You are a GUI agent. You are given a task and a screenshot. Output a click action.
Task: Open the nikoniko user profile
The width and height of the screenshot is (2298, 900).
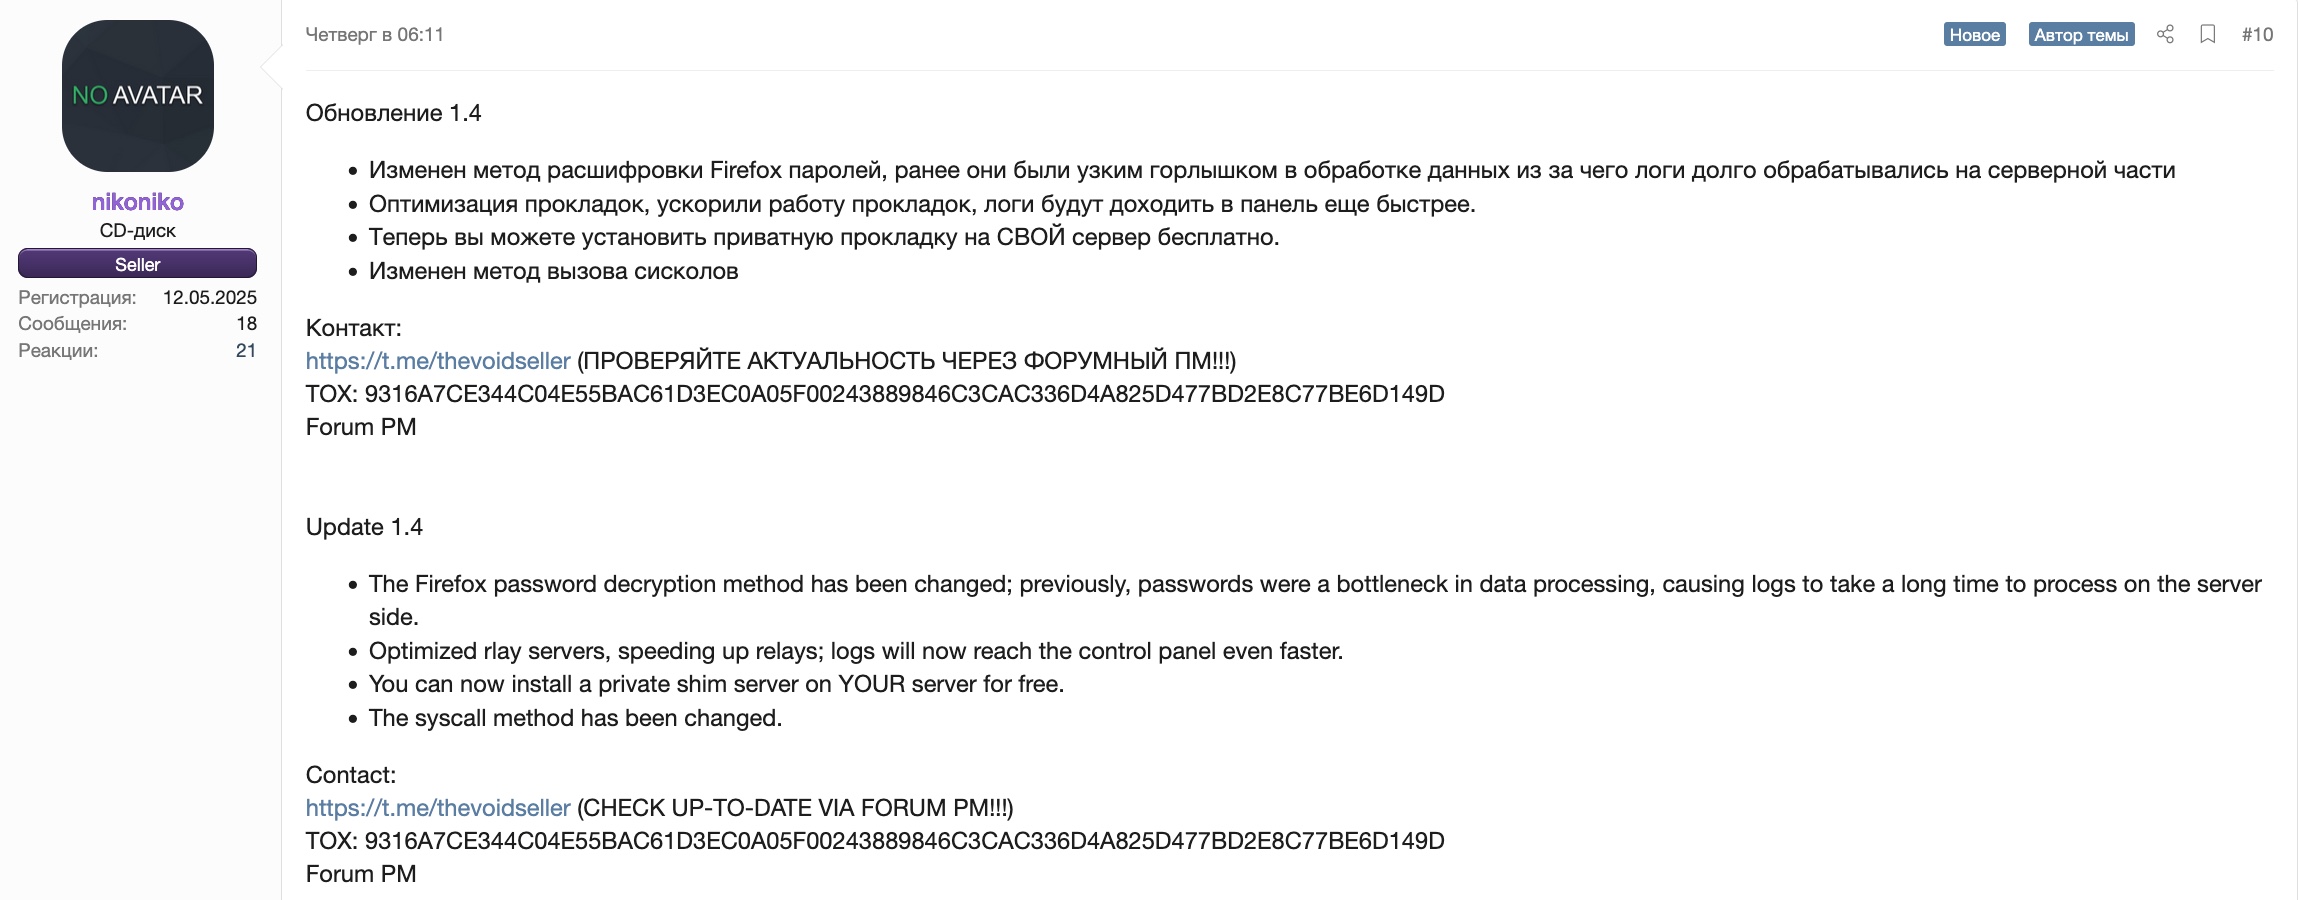pos(138,202)
